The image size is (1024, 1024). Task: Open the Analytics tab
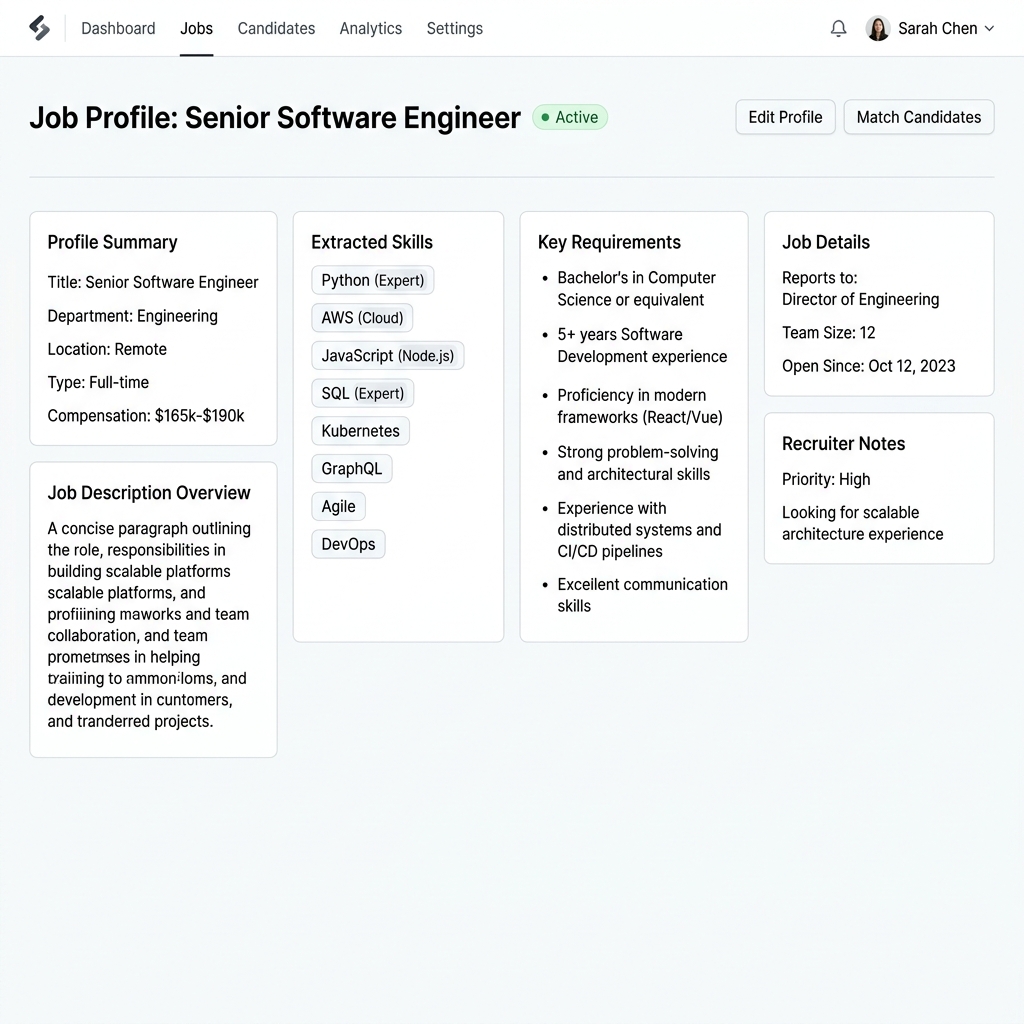(370, 28)
